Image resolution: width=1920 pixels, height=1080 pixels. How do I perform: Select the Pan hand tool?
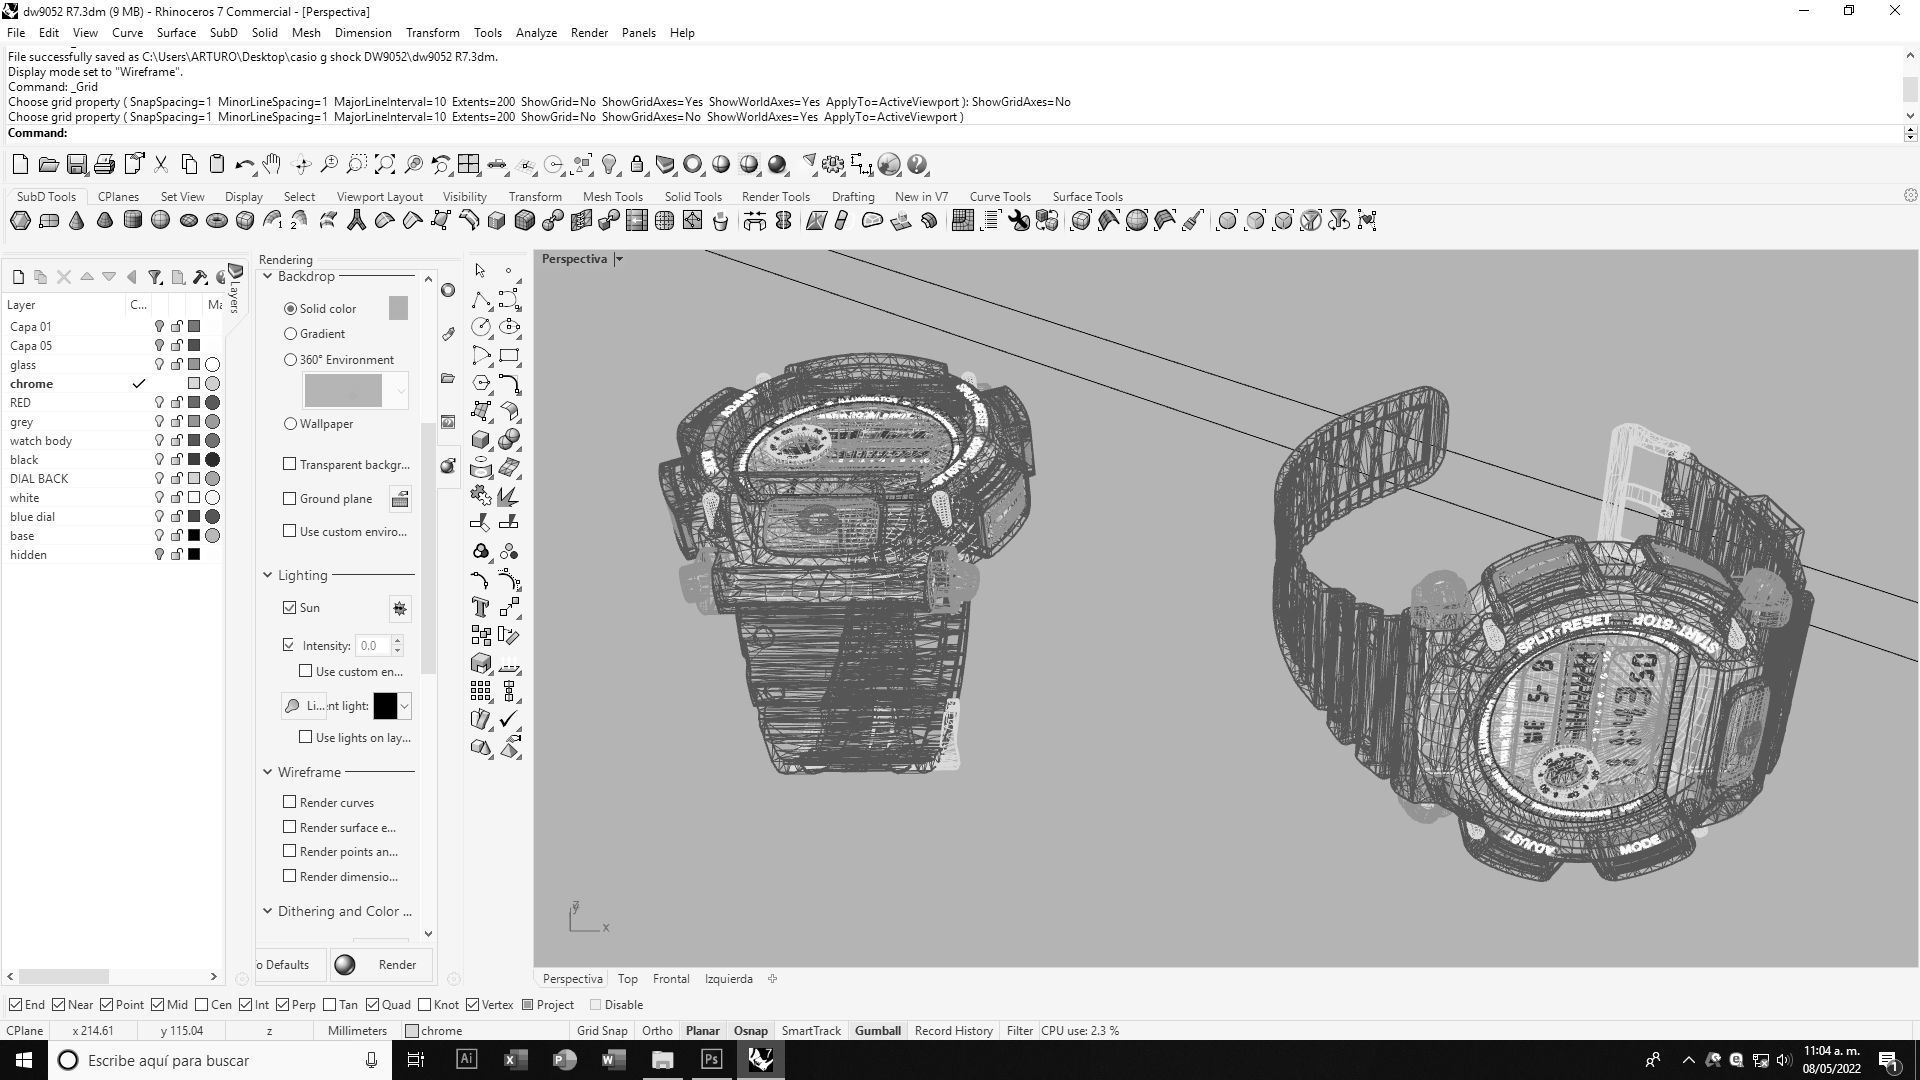tap(272, 165)
